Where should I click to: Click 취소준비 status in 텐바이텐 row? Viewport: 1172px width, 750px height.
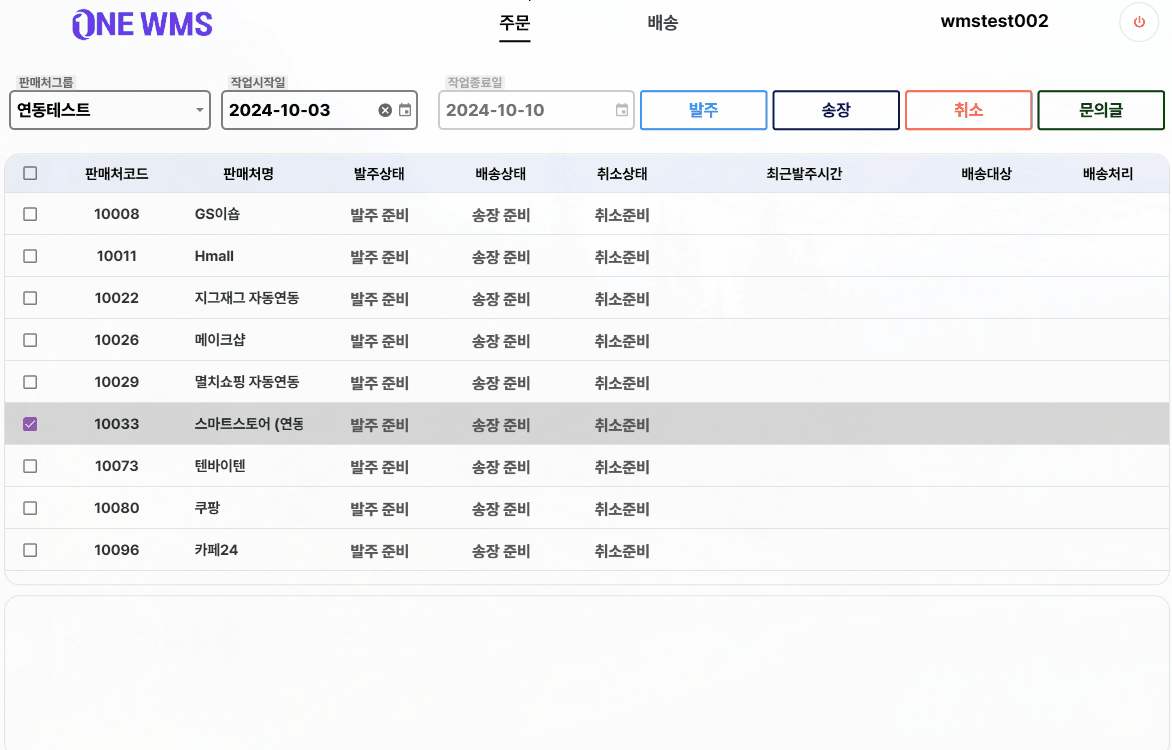pos(622,467)
